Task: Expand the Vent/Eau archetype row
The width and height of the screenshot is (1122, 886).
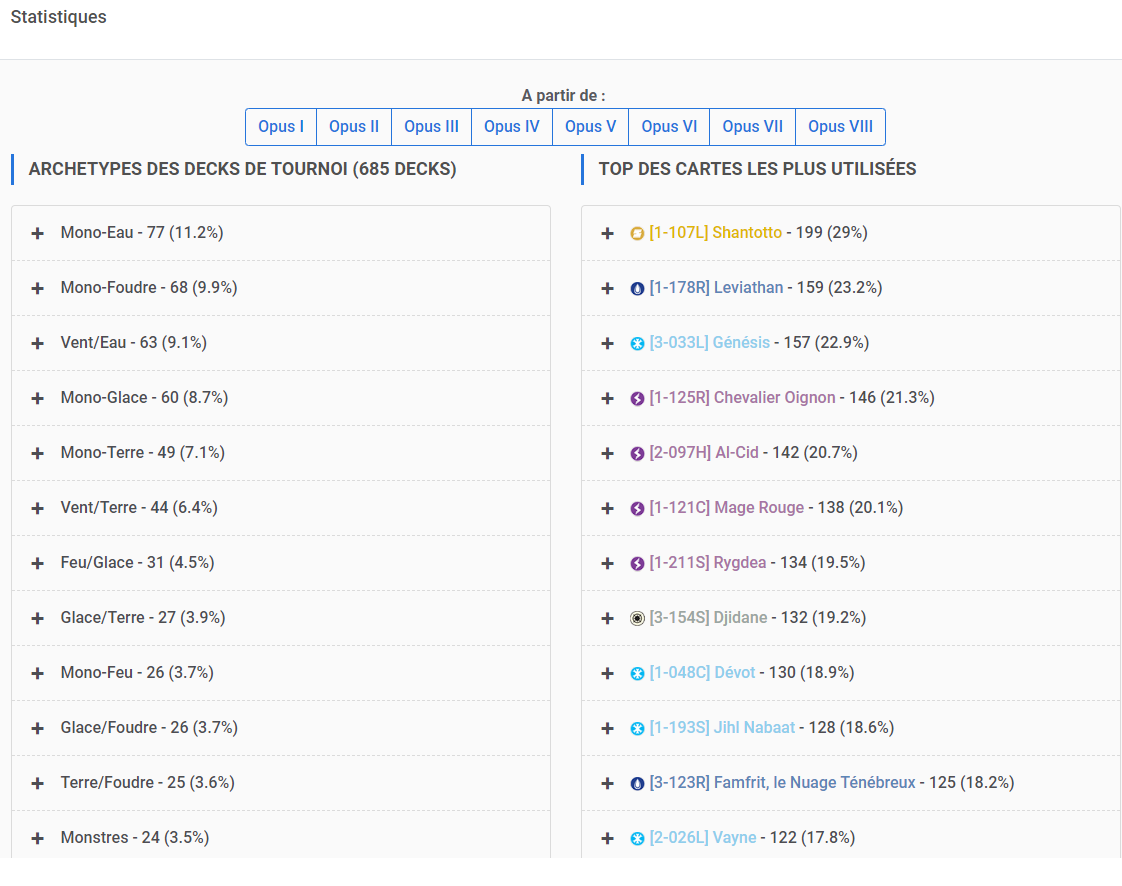Action: pyautogui.click(x=37, y=344)
